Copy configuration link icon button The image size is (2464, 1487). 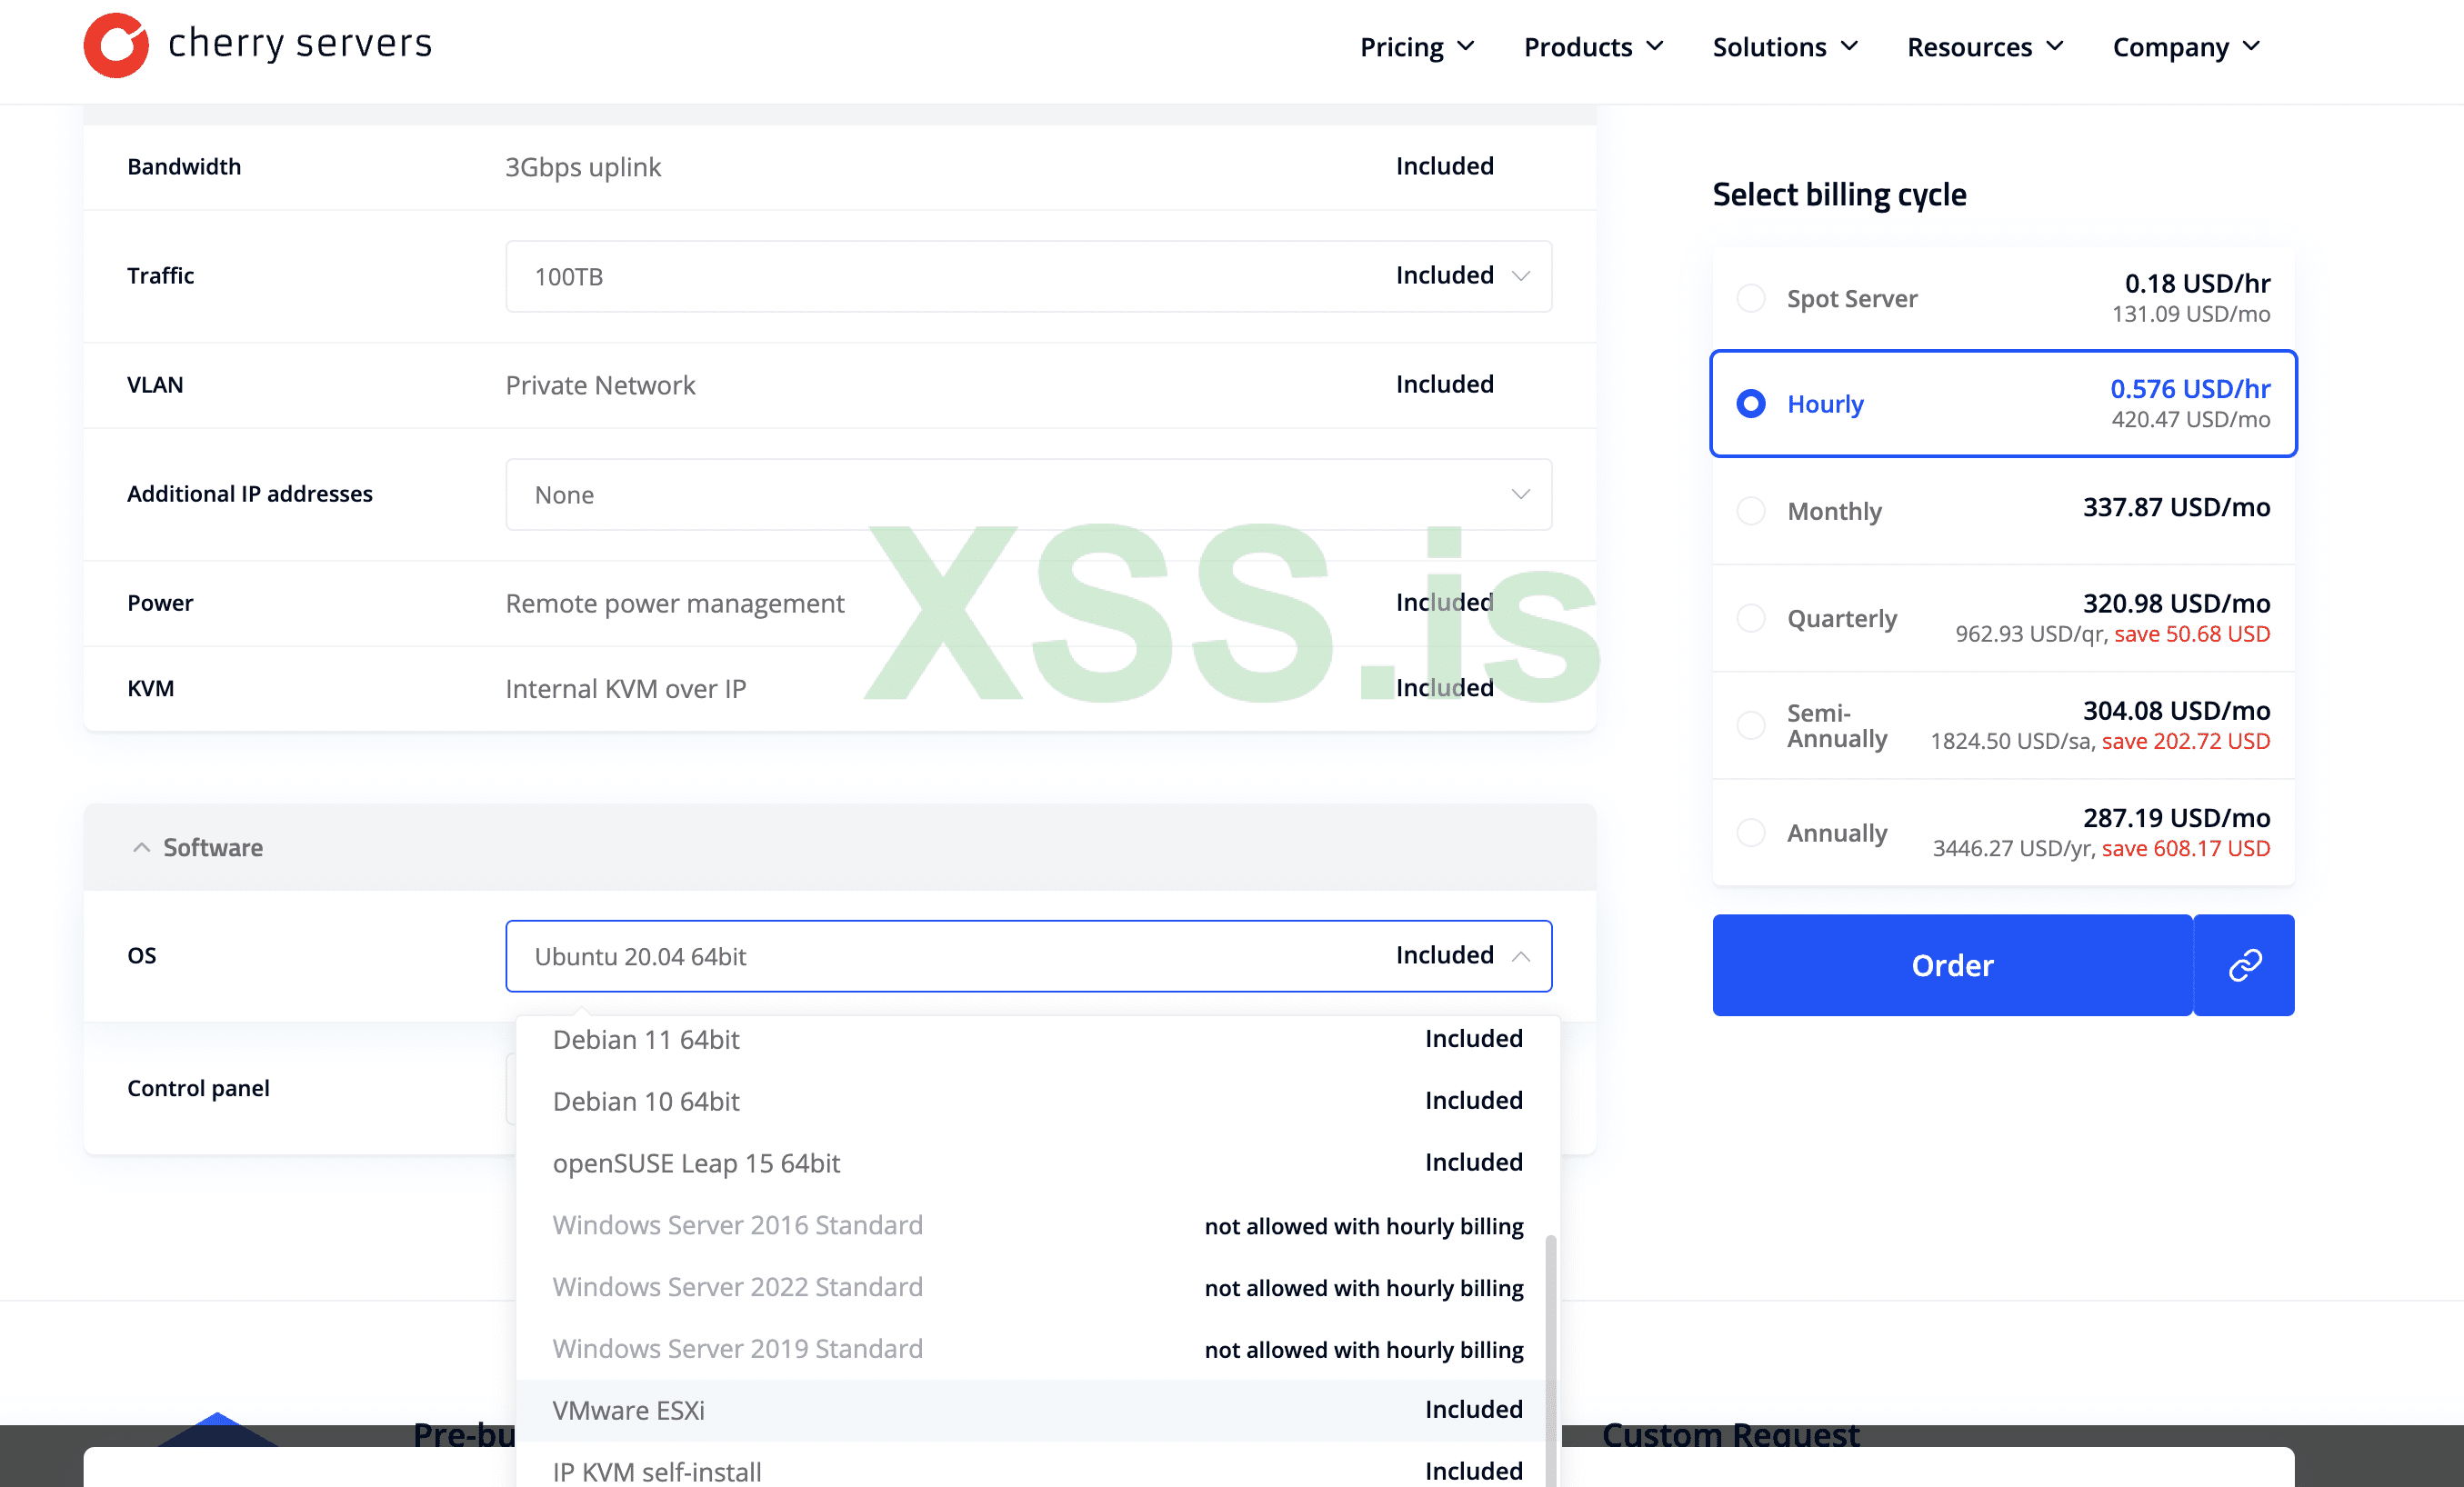tap(2243, 965)
